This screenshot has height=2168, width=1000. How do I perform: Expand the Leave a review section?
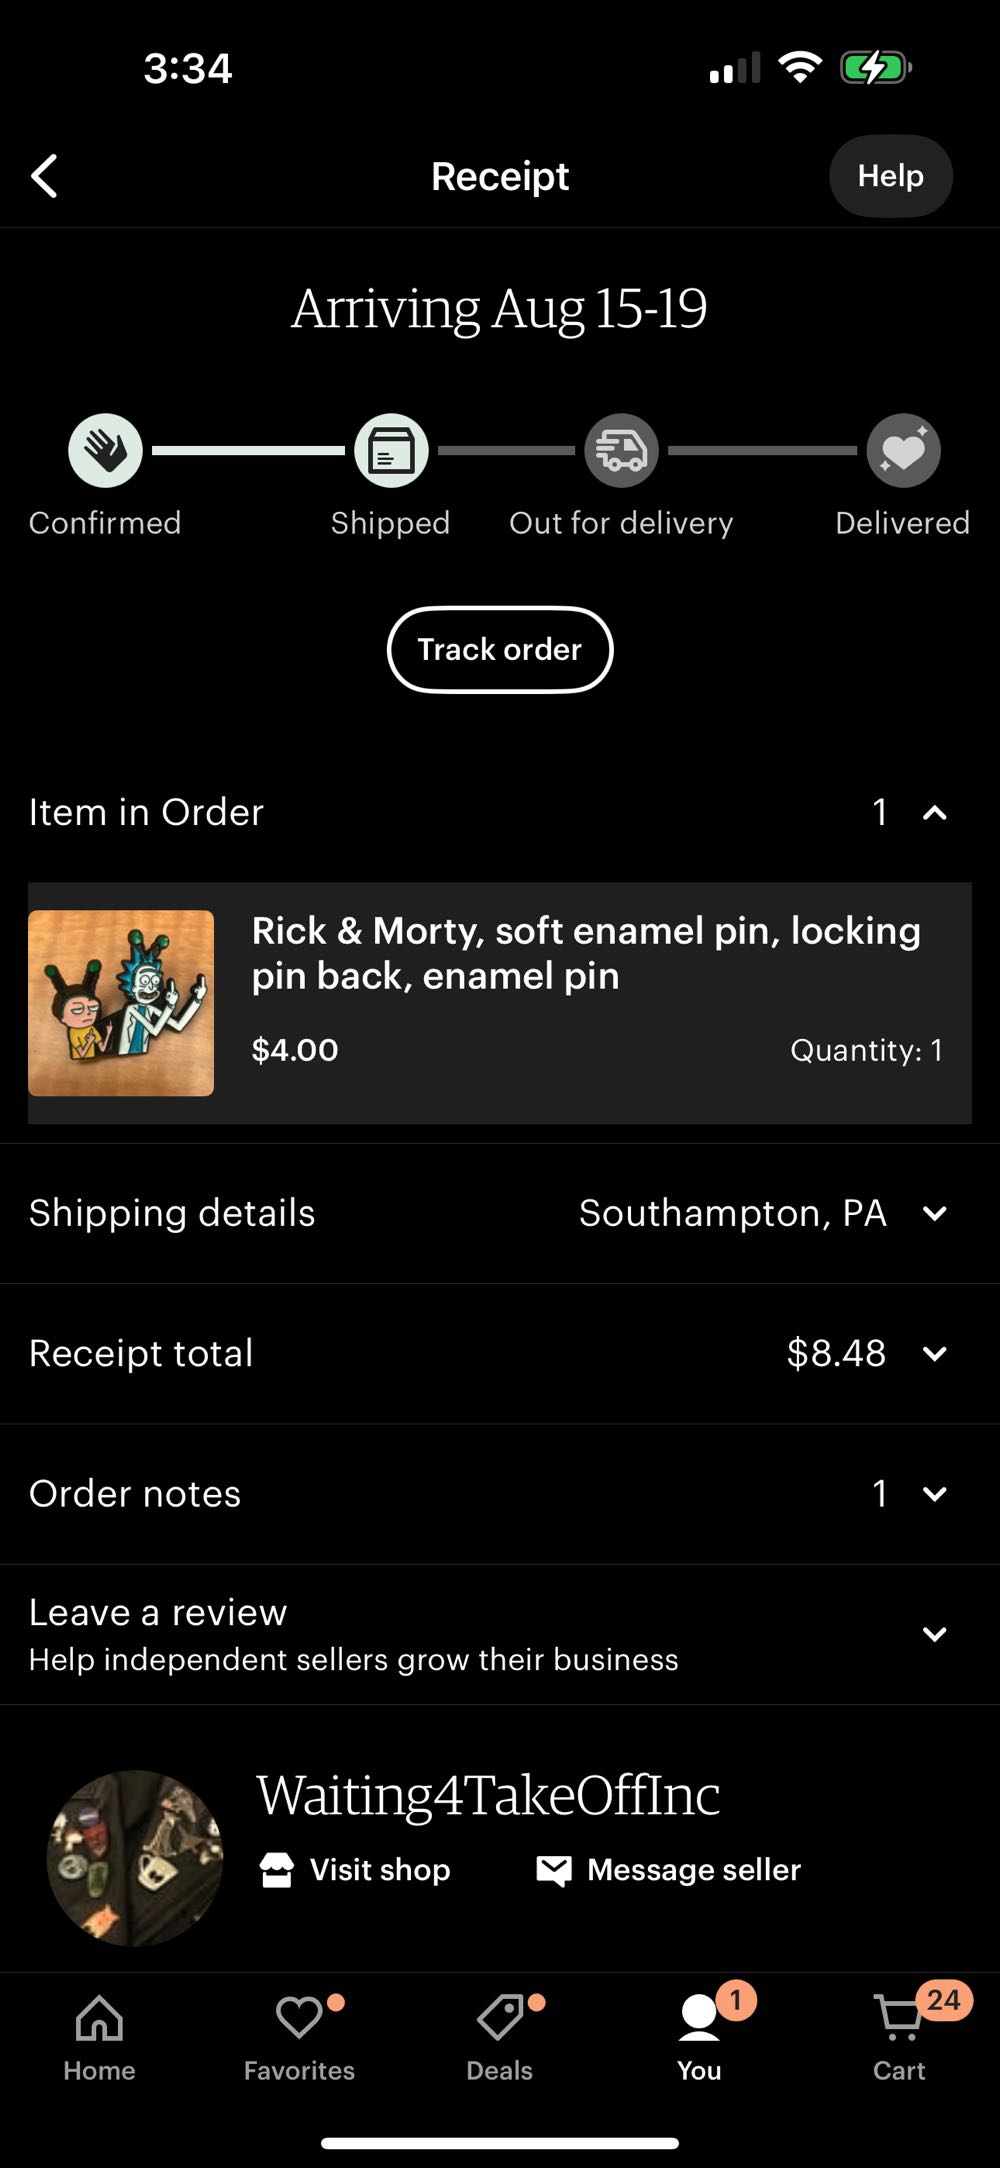934,1634
